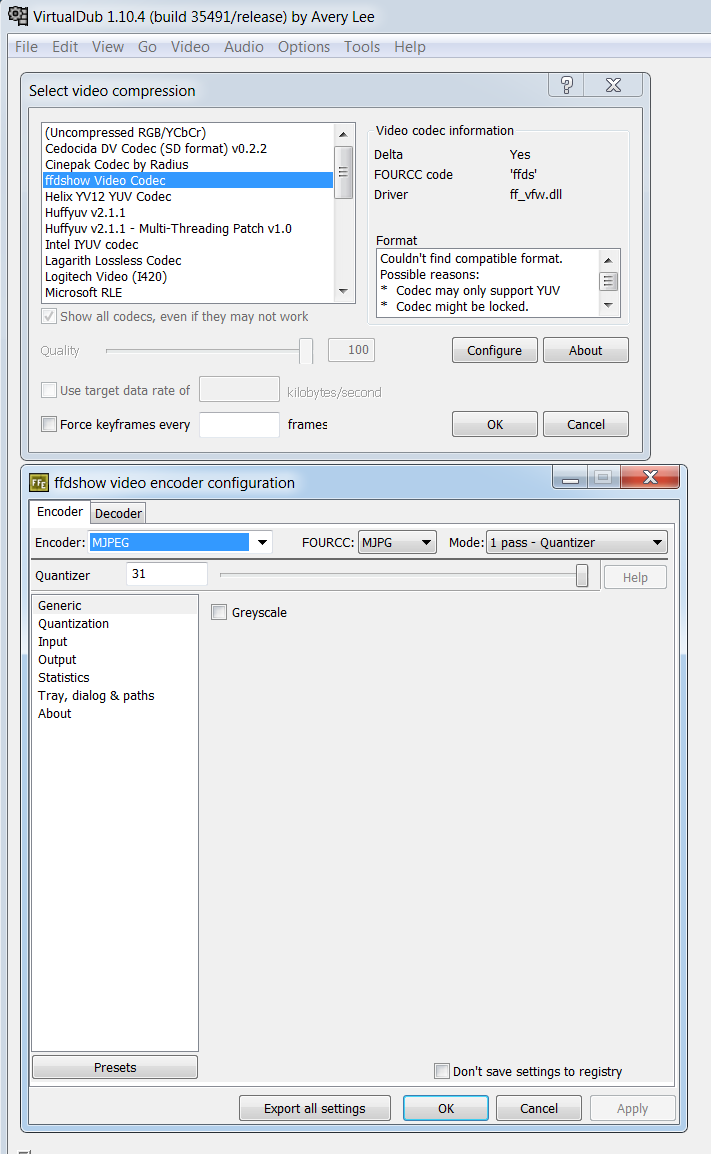
Task: Open the Options menu
Action: (x=304, y=47)
